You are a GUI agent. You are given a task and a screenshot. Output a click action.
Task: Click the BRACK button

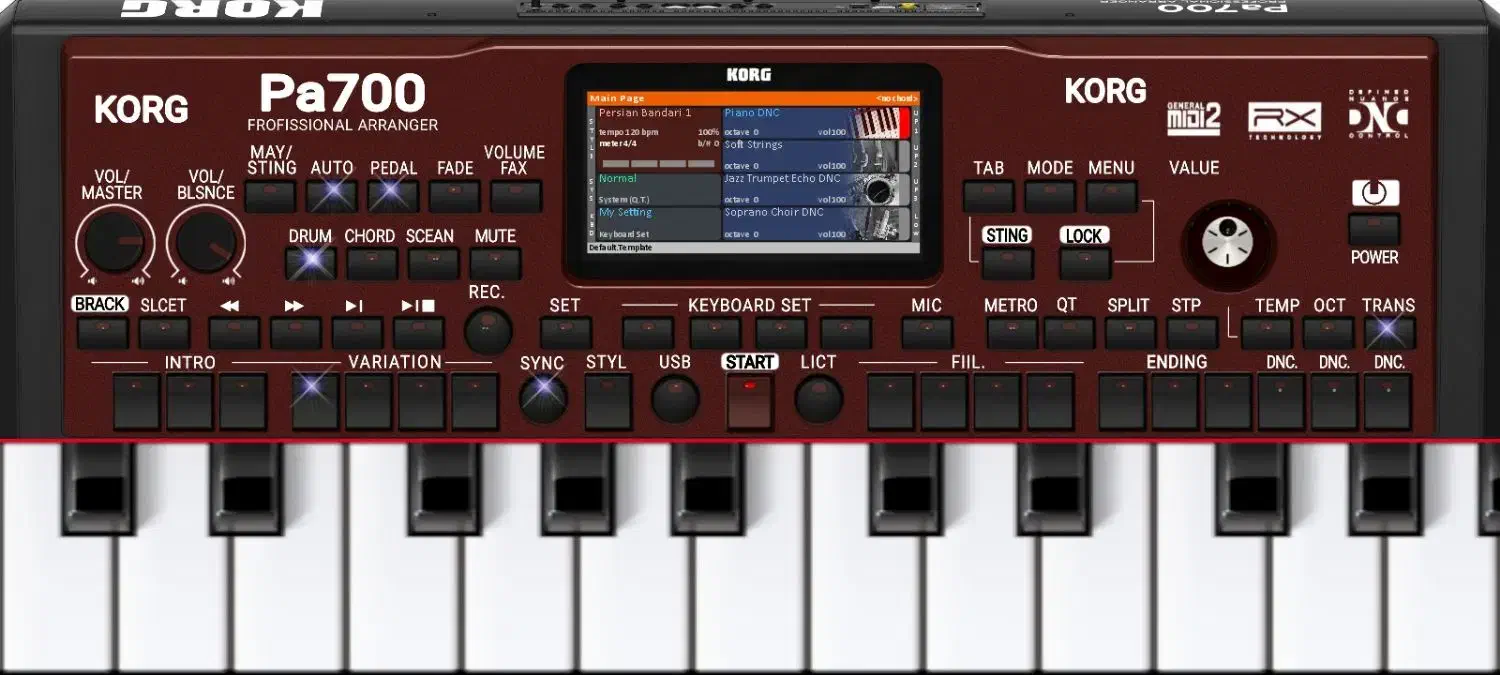point(101,333)
